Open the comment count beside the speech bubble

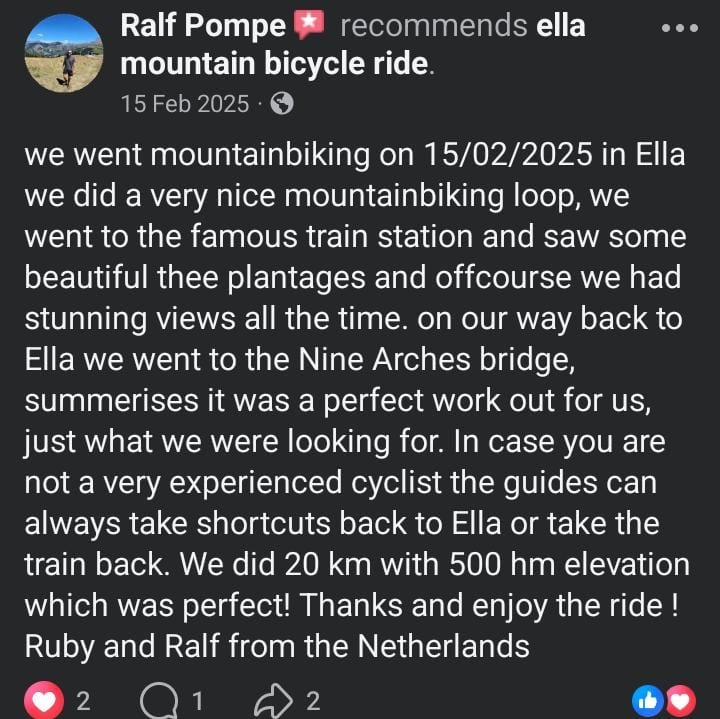[x=197, y=700]
